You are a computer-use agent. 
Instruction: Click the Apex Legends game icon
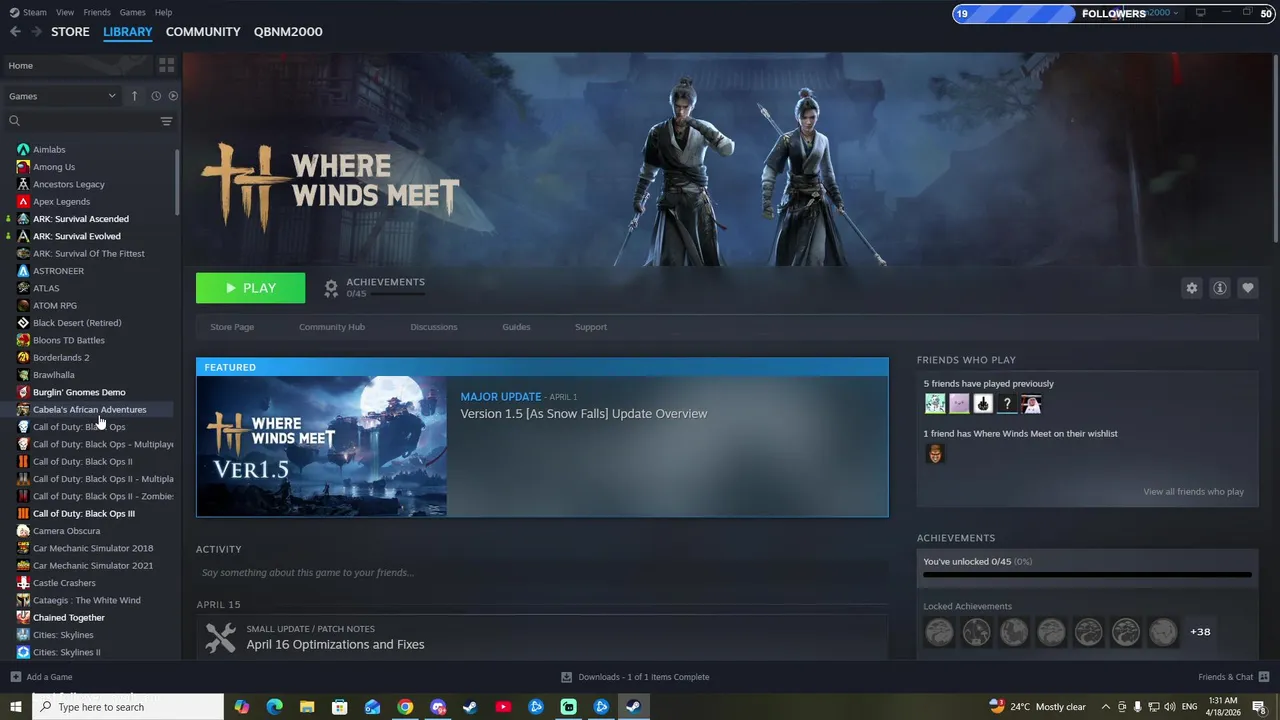pyautogui.click(x=23, y=202)
